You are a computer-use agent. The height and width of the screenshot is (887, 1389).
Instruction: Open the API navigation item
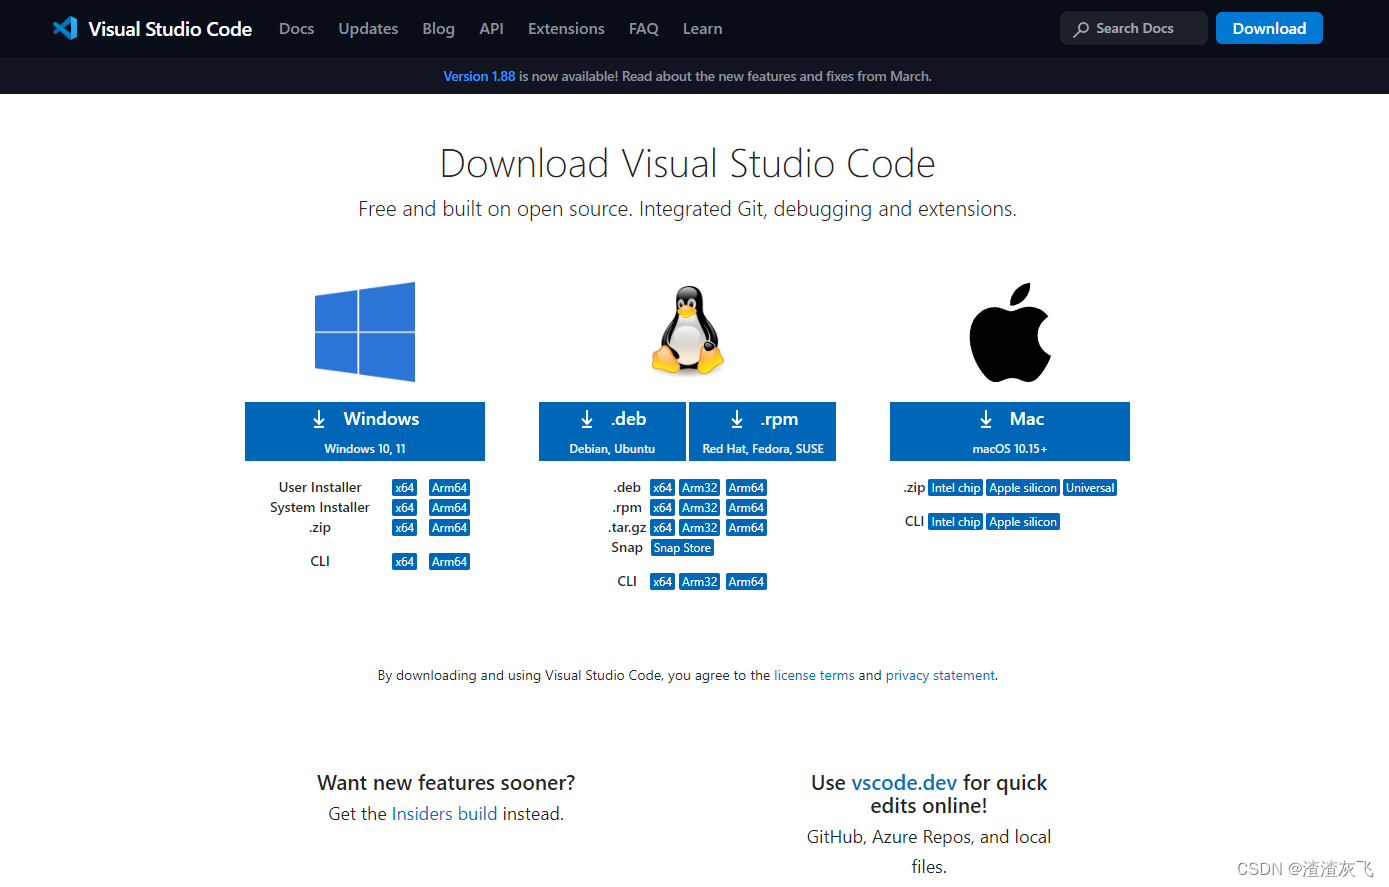(x=491, y=29)
